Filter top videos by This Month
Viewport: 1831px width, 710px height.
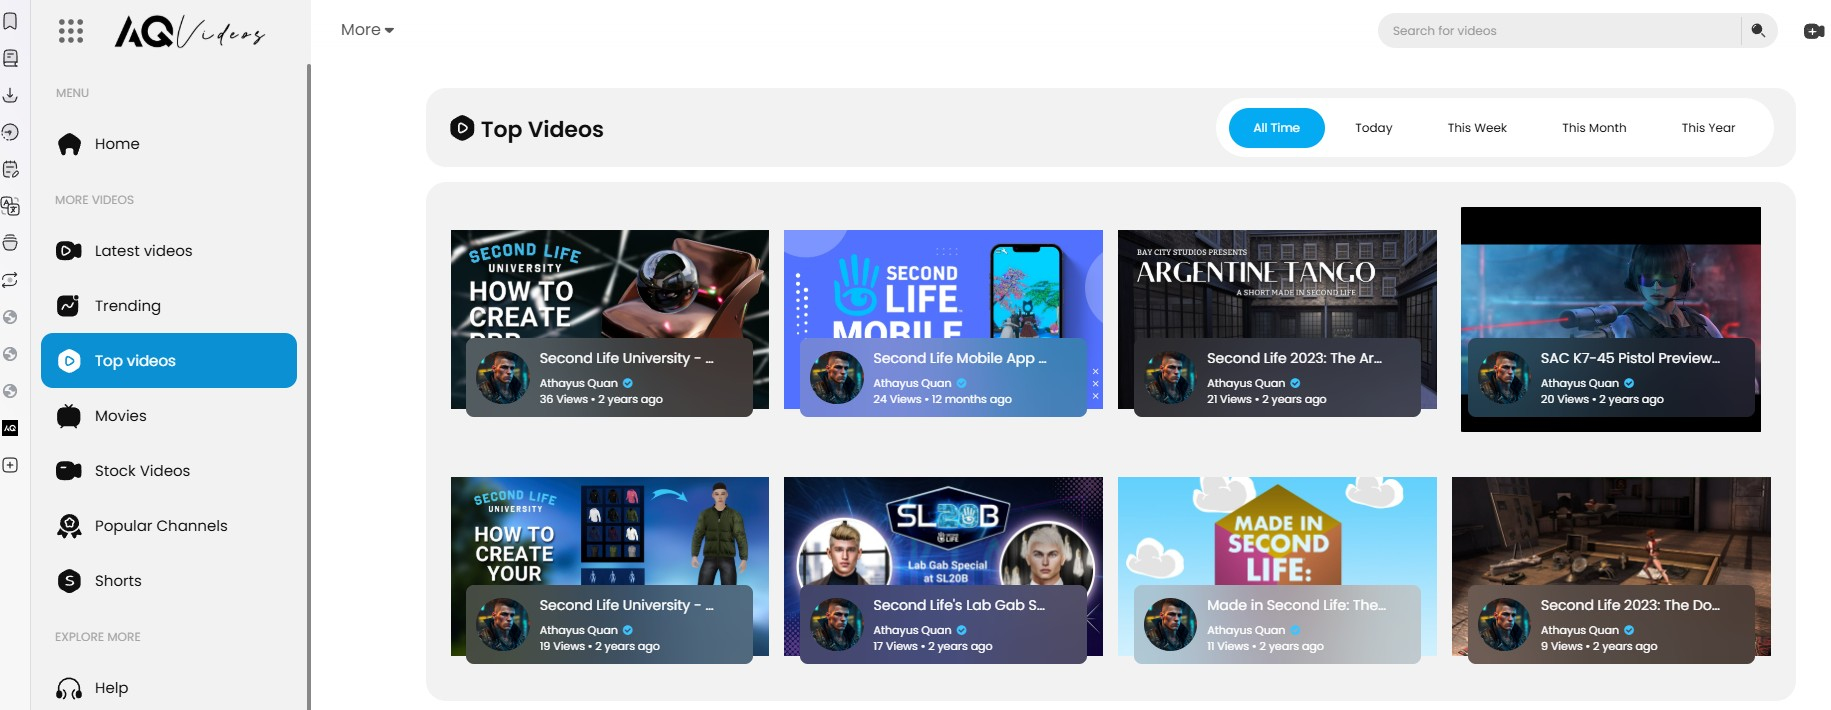[1593, 128]
